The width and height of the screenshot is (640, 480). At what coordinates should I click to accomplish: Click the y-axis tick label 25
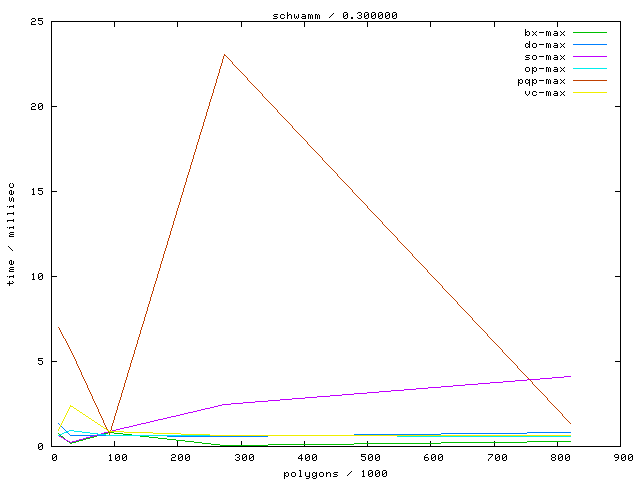tap(36, 22)
